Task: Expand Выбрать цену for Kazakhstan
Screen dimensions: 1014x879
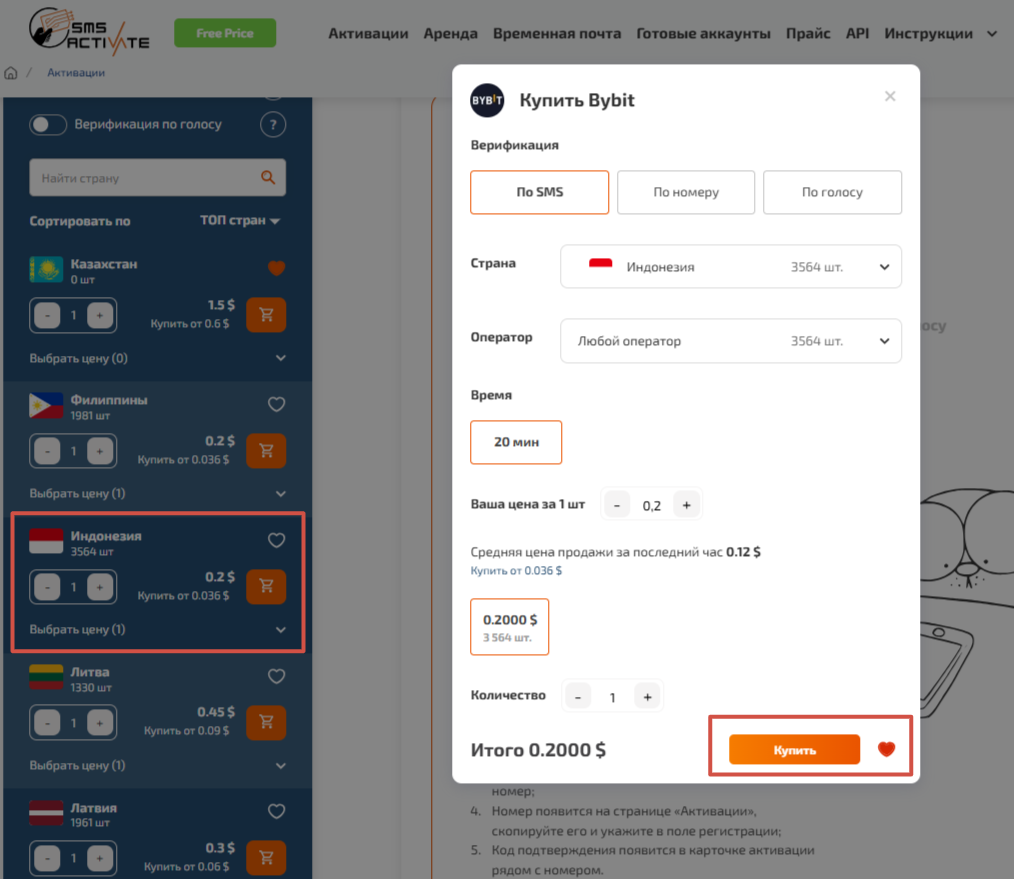Action: [158, 358]
